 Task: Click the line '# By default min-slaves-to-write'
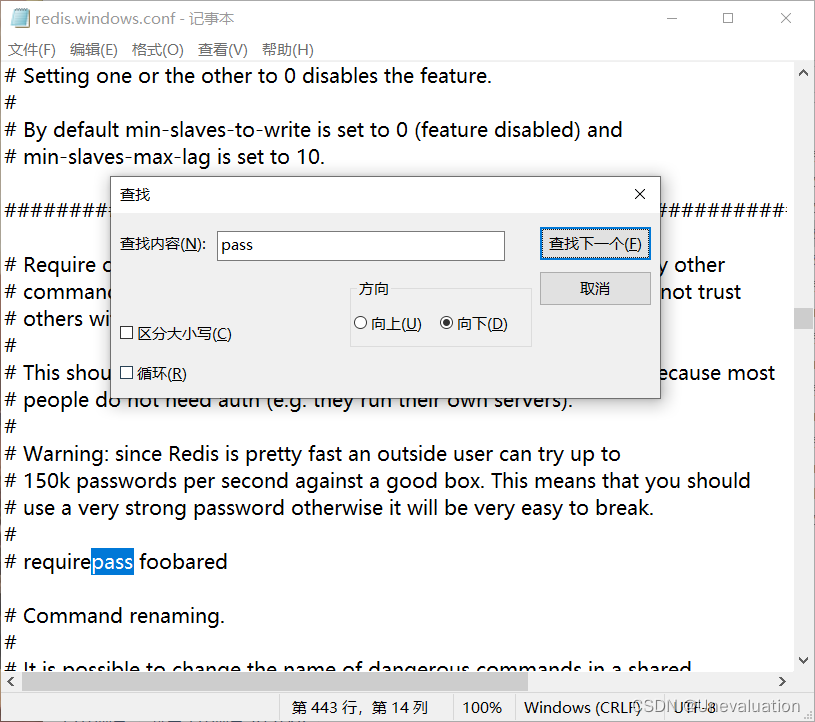click(x=313, y=130)
